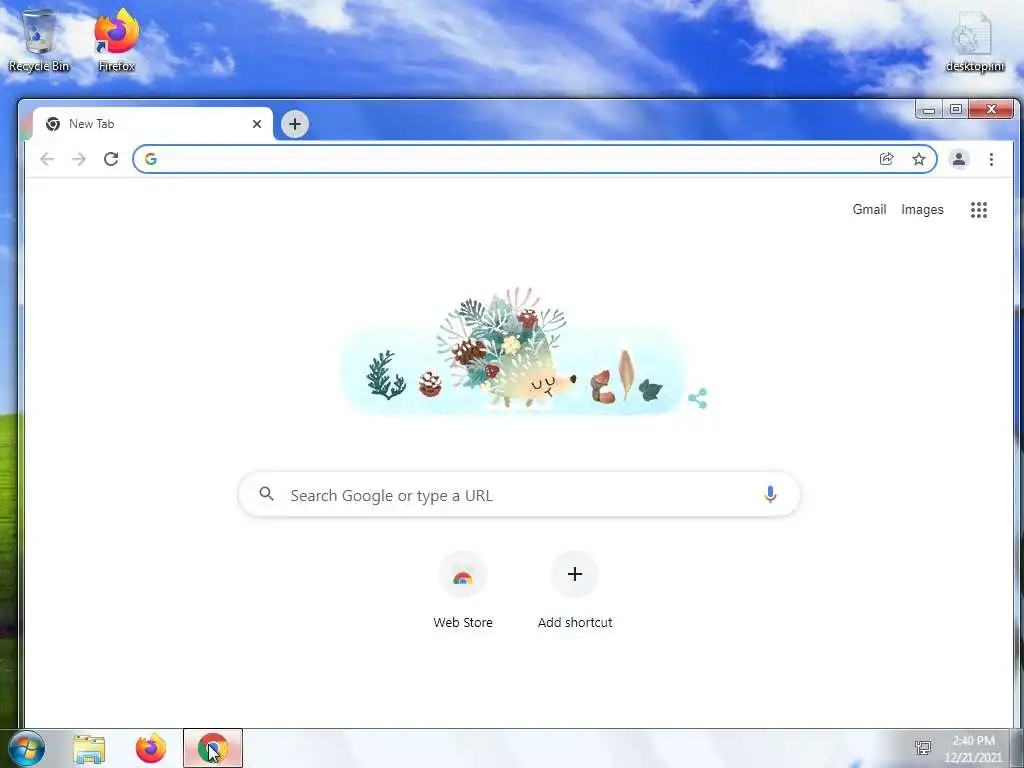Open the network tray icon
Screen dimensions: 1024x768
pyautogui.click(x=923, y=748)
